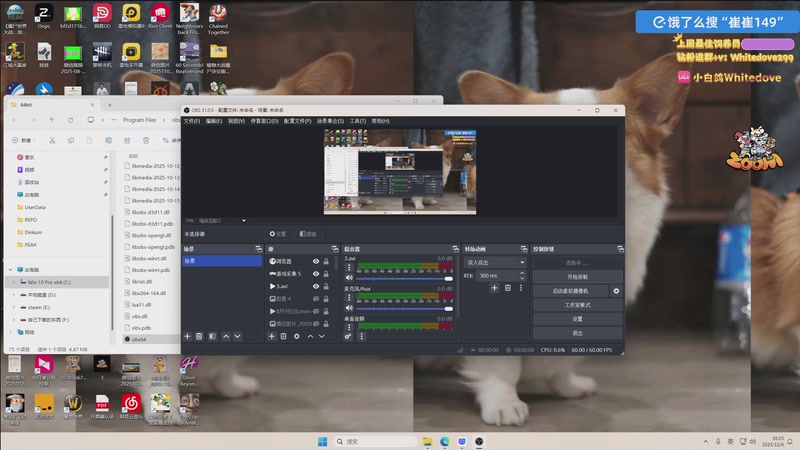The height and width of the screenshot is (450, 800).
Task: Open virtual camera settings gear
Action: click(x=616, y=291)
